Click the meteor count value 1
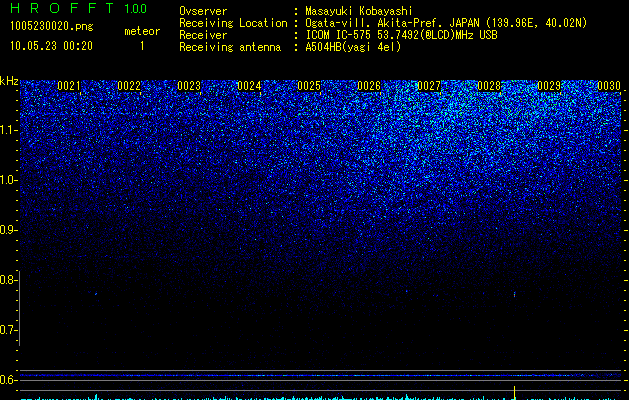Image resolution: width=629 pixels, height=400 pixels. [x=142, y=46]
